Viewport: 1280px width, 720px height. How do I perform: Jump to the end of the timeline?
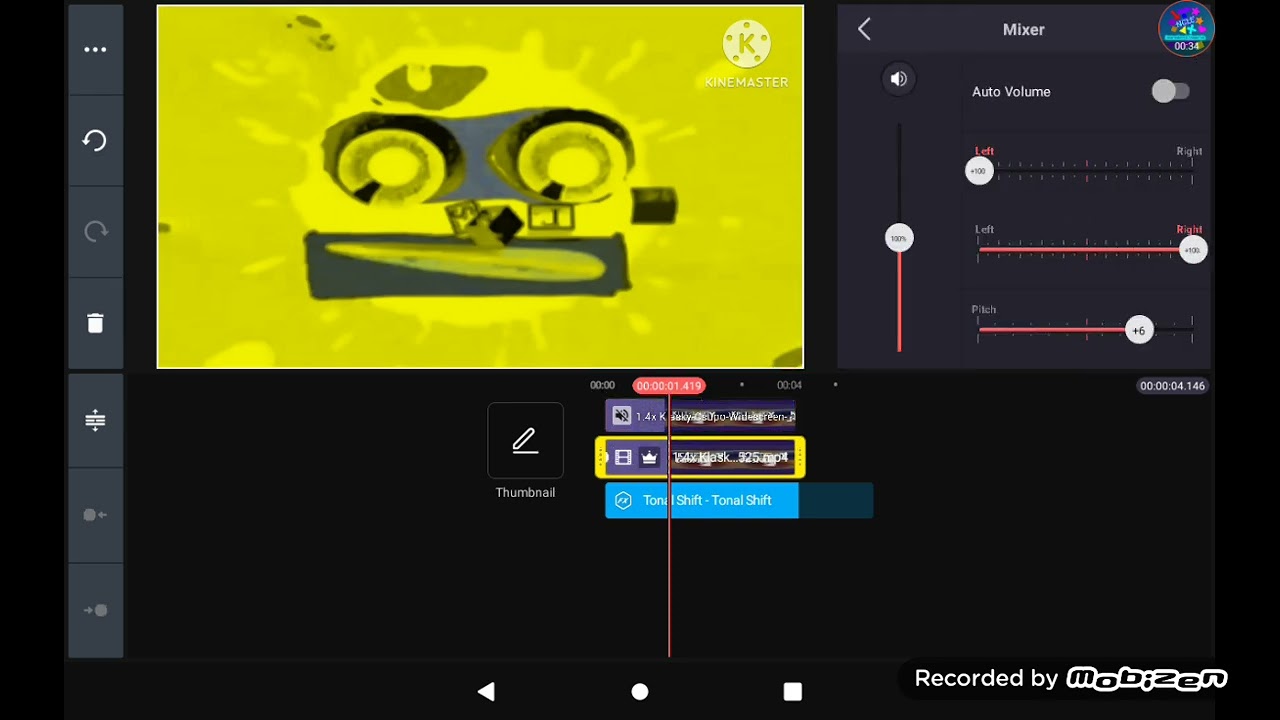click(x=95, y=610)
